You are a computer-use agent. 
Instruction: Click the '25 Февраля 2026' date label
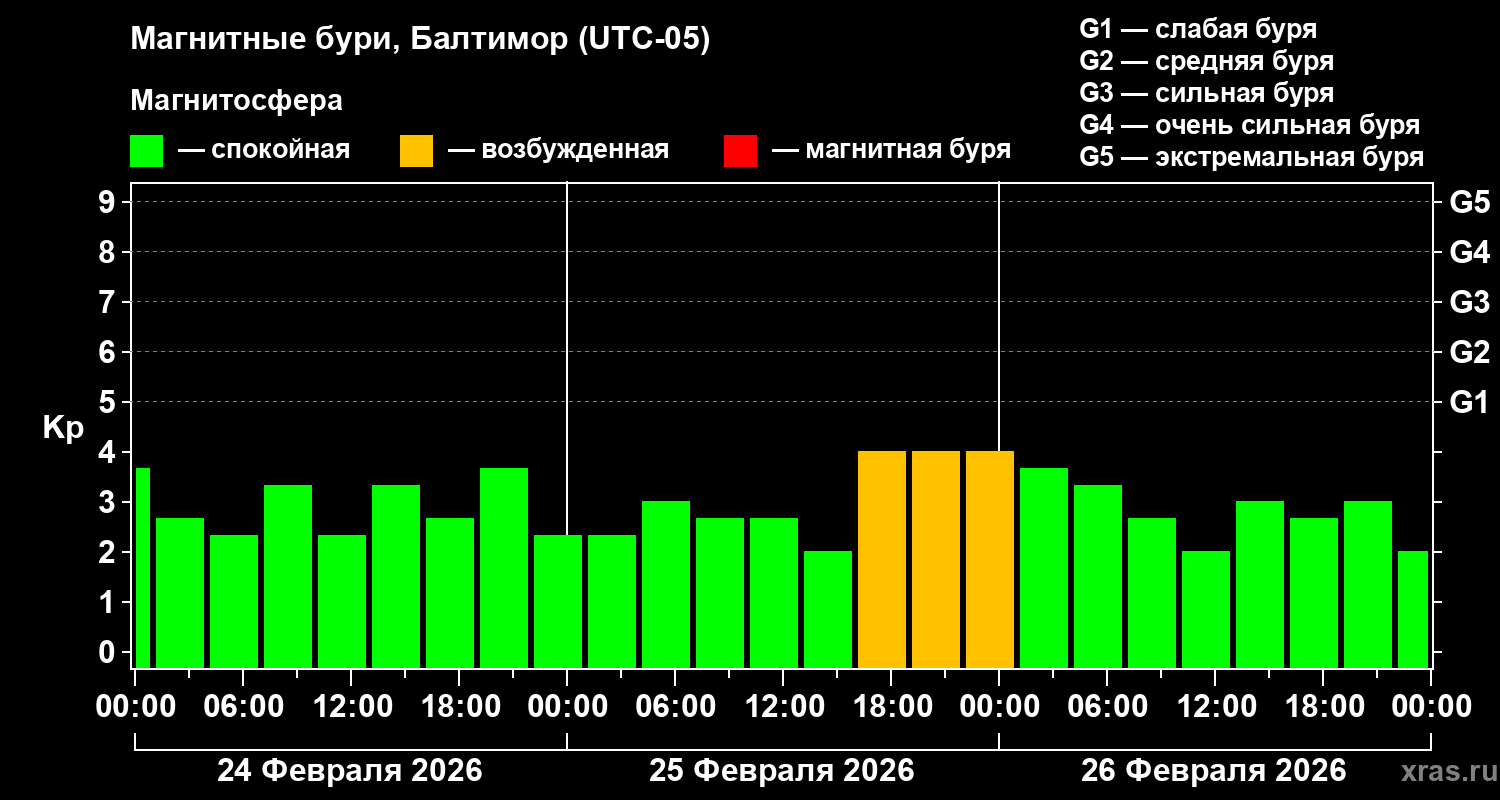(782, 771)
